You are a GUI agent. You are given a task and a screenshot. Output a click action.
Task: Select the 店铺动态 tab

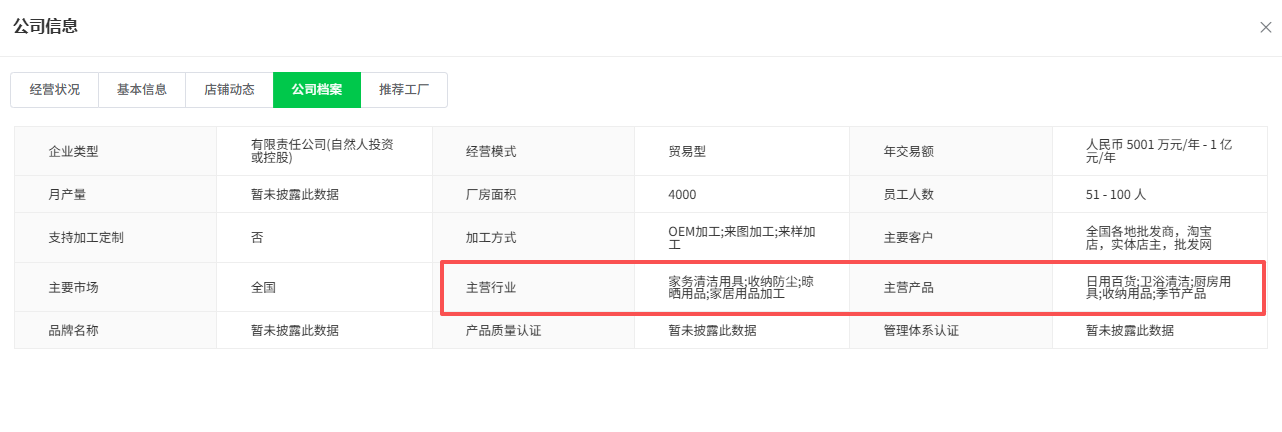click(229, 89)
